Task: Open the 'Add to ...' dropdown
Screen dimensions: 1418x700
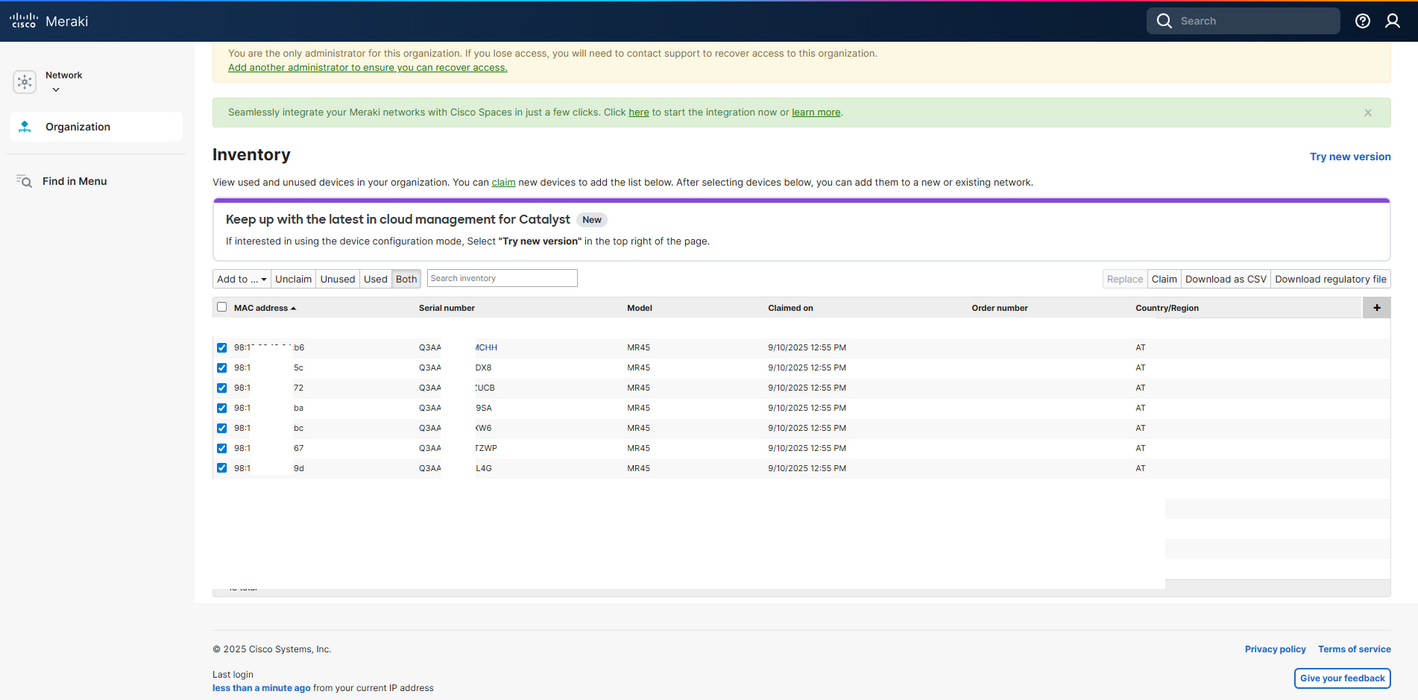Action: click(241, 279)
